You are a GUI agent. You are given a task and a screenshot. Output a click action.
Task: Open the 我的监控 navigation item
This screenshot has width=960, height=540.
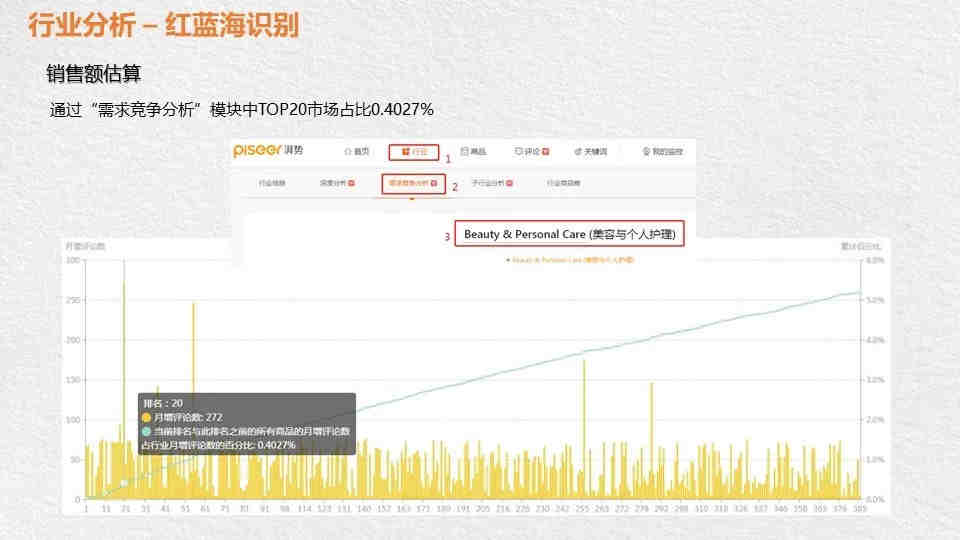tap(662, 151)
